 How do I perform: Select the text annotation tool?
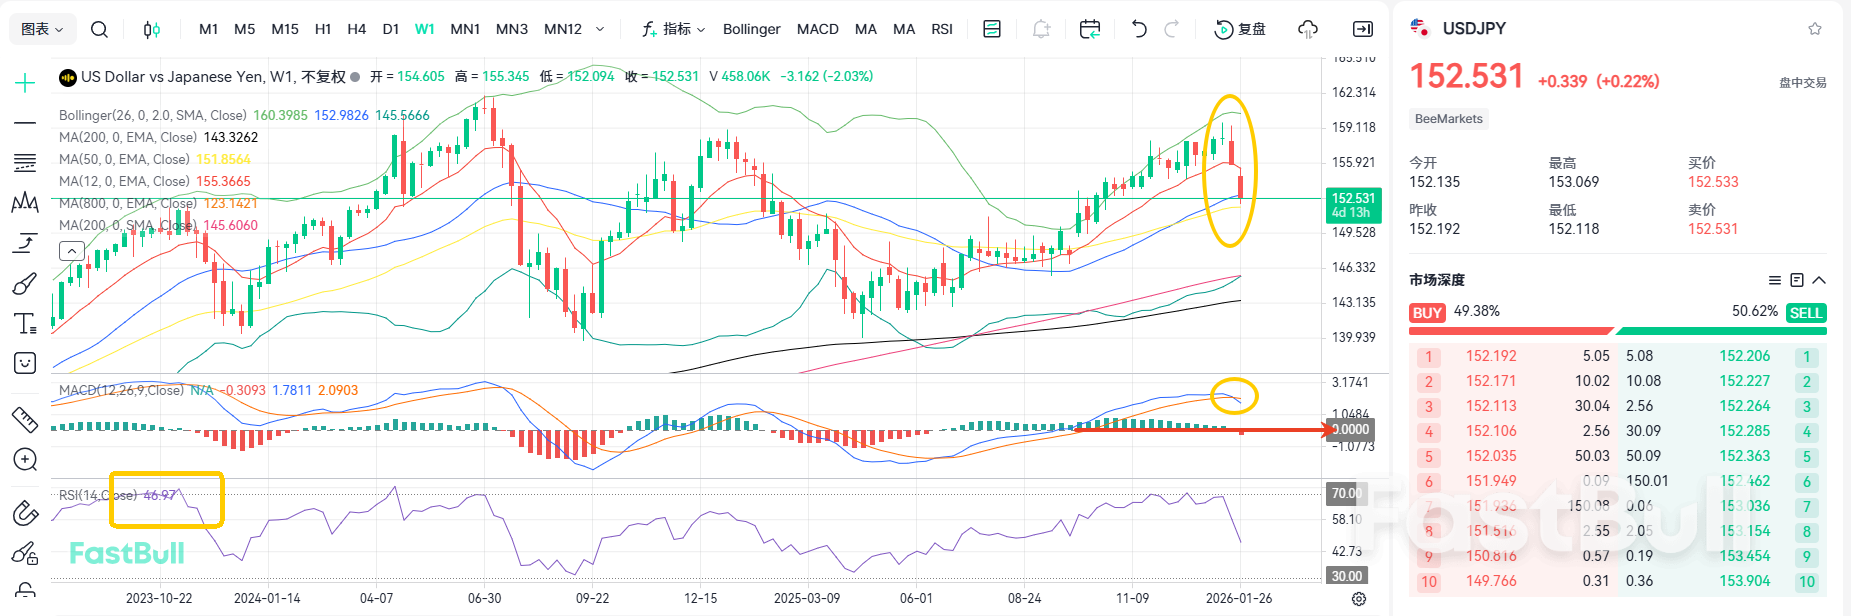click(x=25, y=323)
